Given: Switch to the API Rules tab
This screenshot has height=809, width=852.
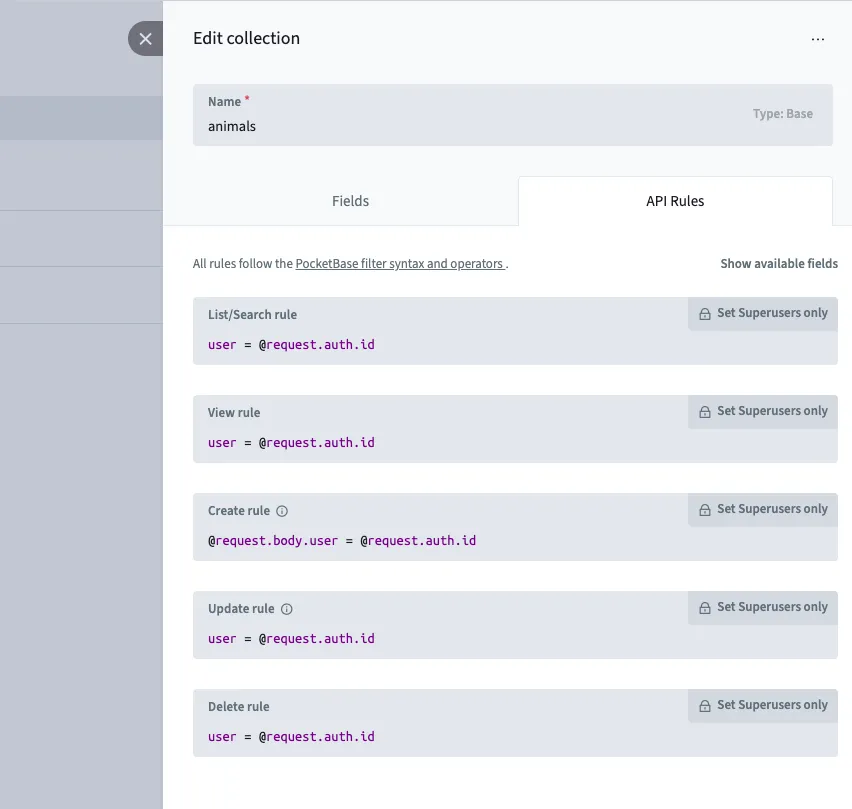Looking at the screenshot, I should coord(674,201).
